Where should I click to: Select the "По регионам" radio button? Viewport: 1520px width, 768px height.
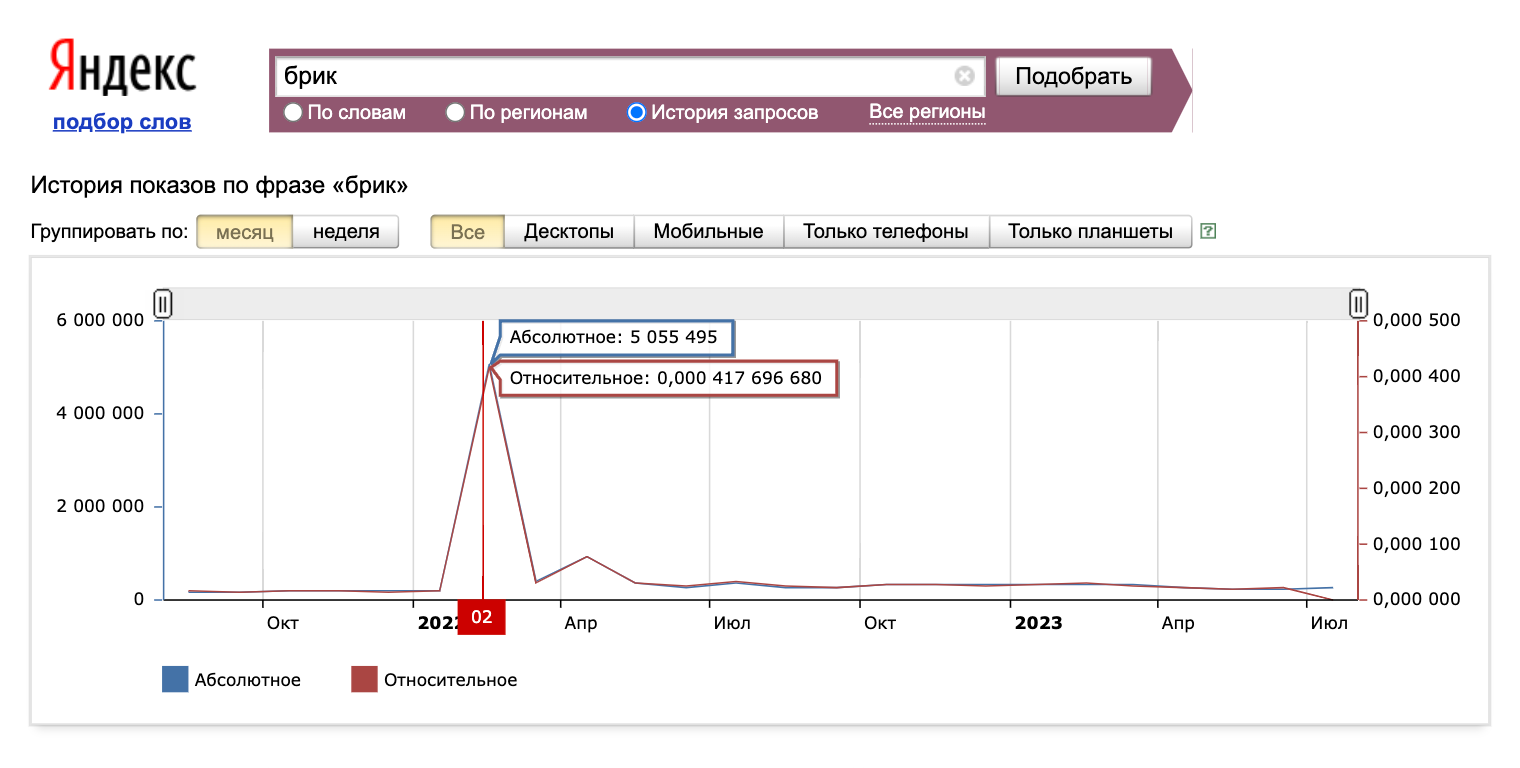point(455,112)
